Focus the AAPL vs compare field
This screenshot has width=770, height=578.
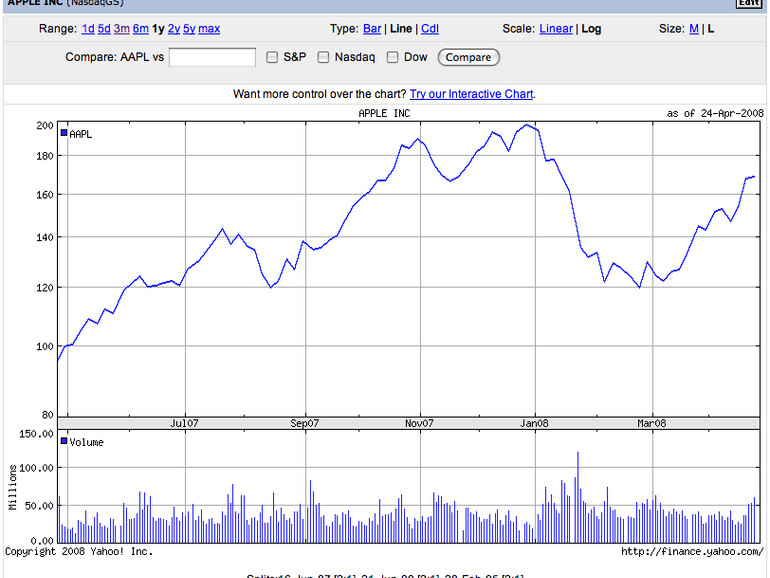coord(212,57)
